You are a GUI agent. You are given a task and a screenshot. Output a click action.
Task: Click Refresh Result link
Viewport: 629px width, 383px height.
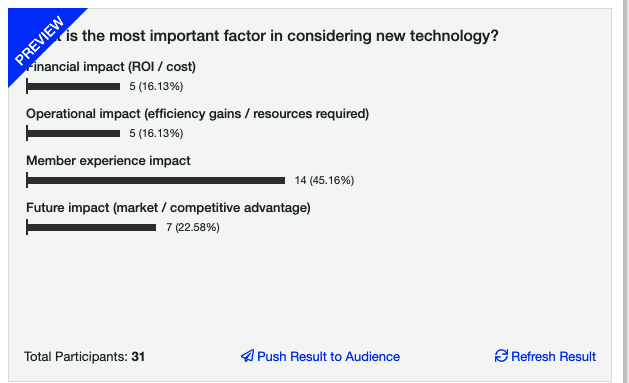[545, 356]
